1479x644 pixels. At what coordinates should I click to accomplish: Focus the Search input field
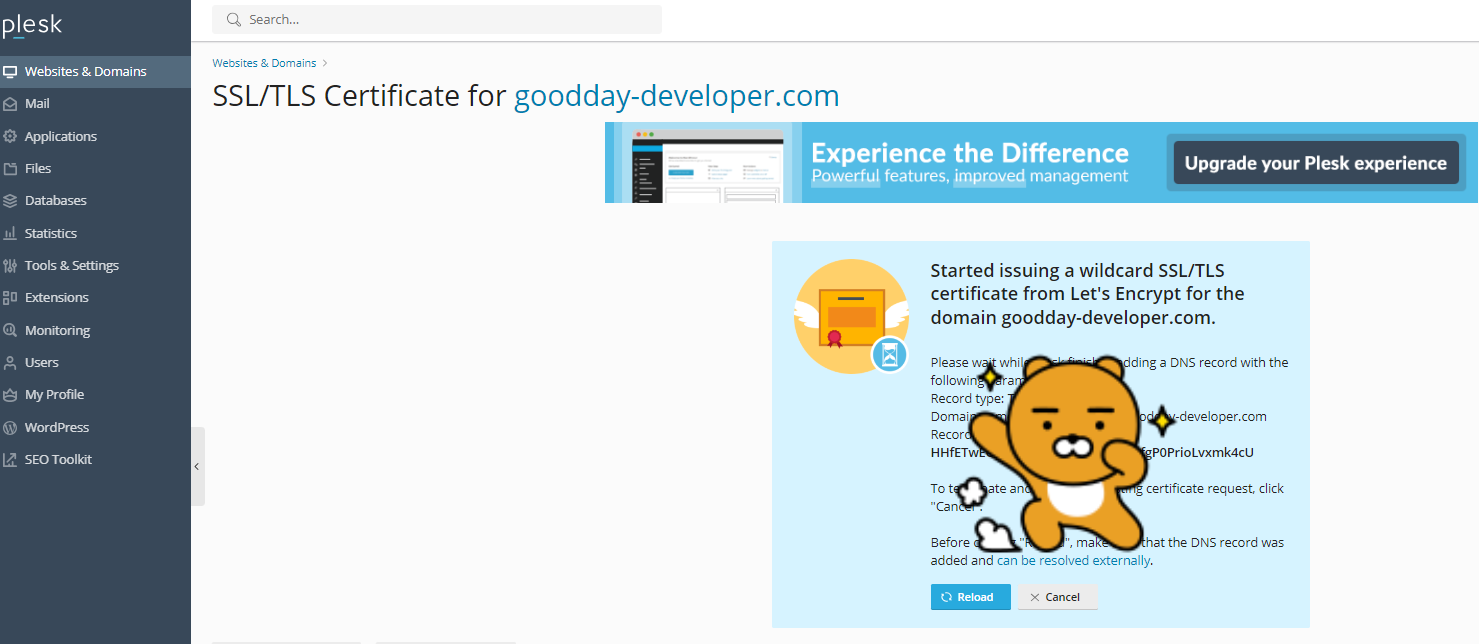(437, 19)
